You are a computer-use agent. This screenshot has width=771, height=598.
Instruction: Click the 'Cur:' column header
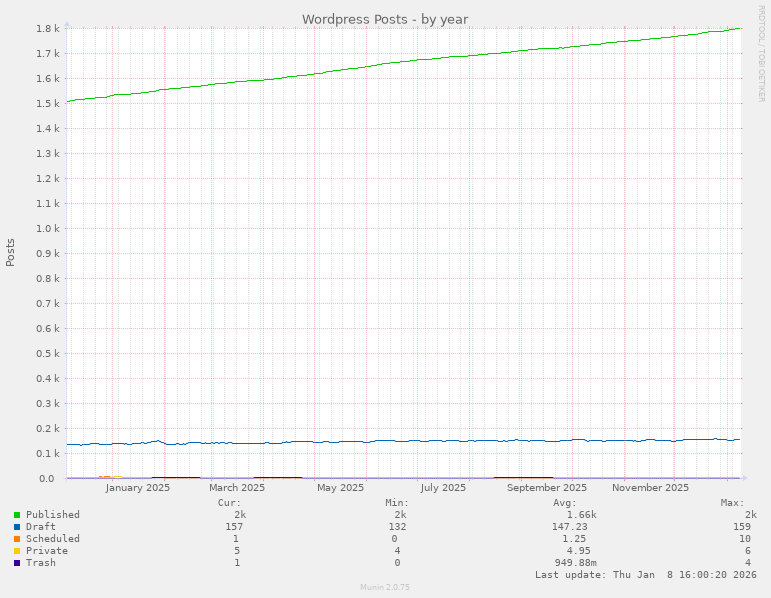click(x=229, y=503)
